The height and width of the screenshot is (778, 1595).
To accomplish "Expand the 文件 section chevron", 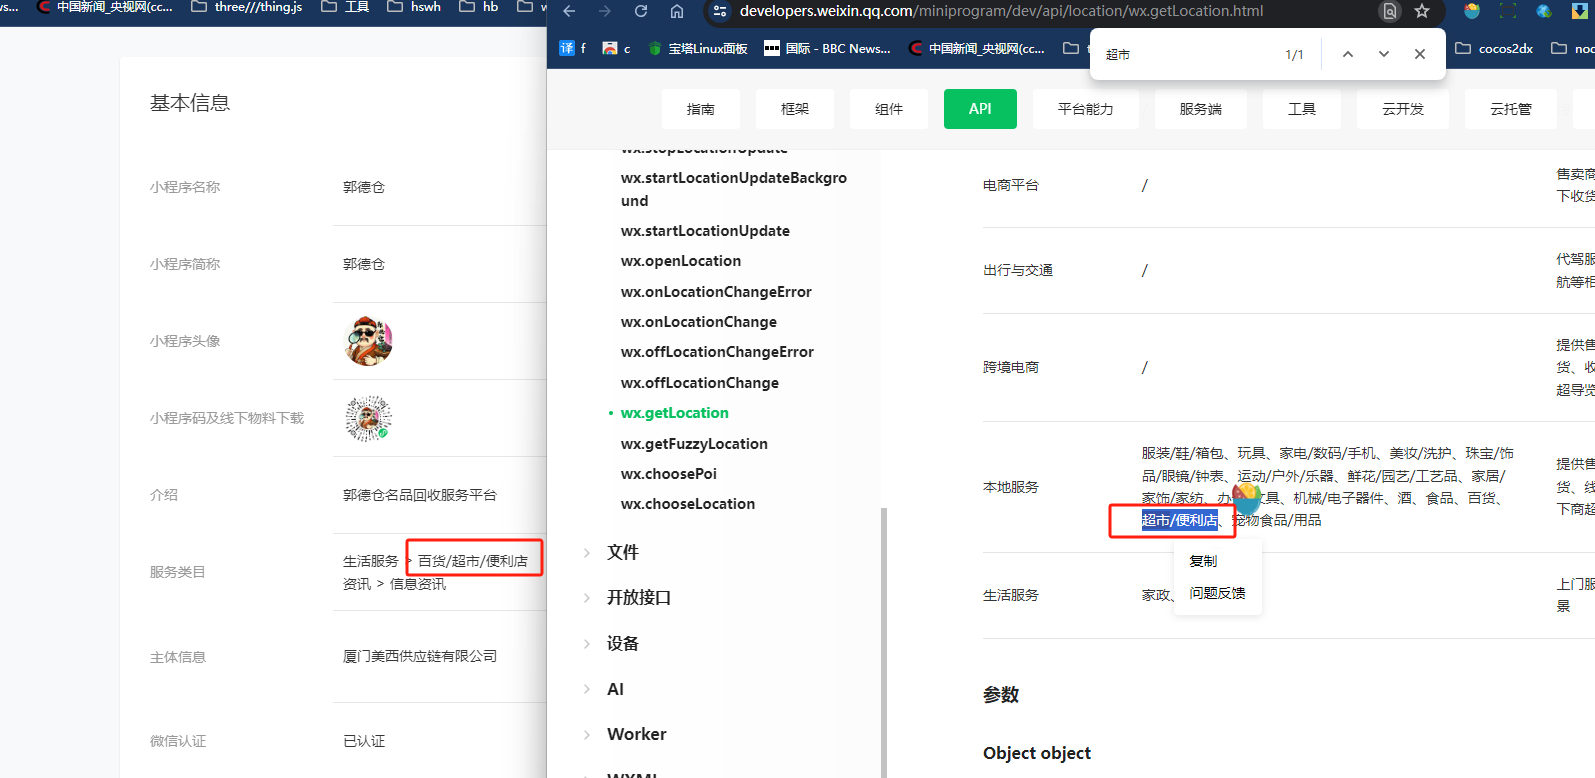I will [x=587, y=552].
